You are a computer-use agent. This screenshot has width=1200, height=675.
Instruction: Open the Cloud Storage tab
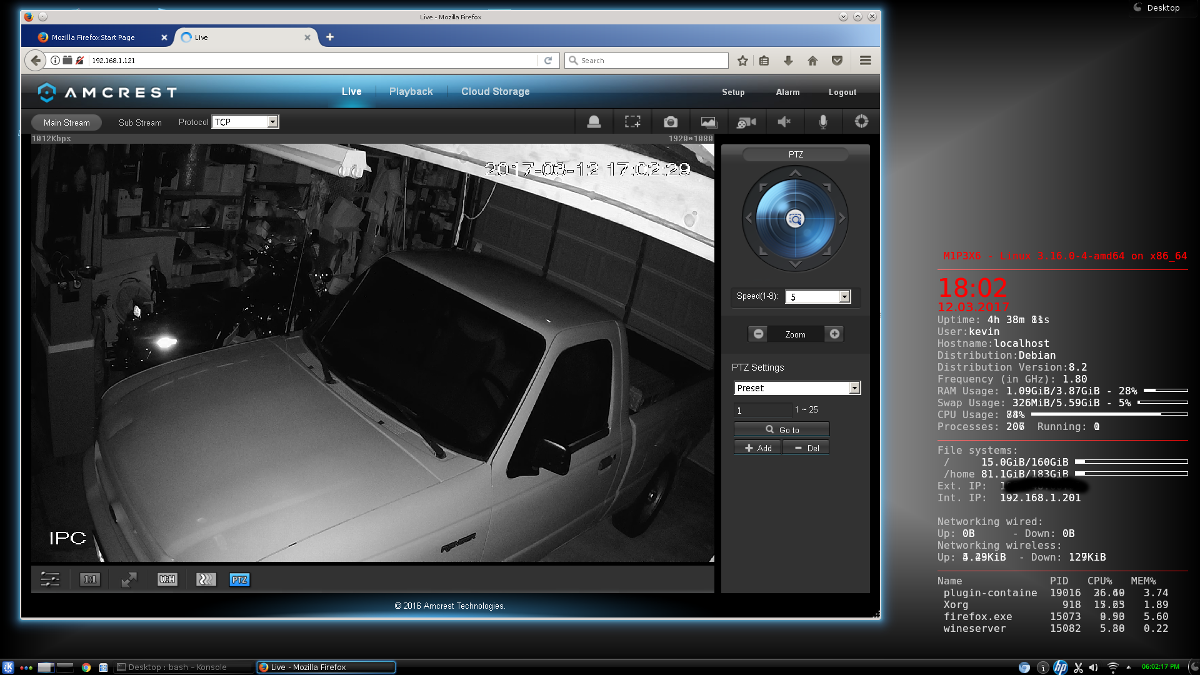496,92
